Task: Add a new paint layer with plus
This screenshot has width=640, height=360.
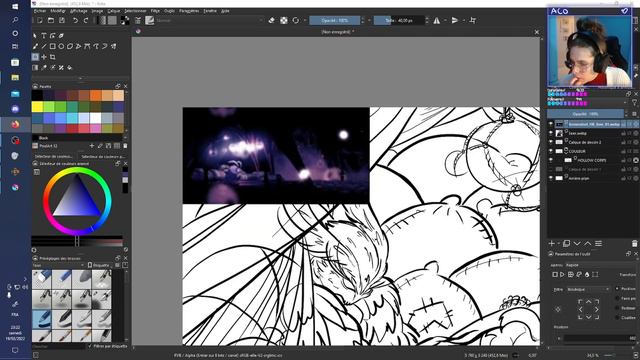Action: pos(551,244)
